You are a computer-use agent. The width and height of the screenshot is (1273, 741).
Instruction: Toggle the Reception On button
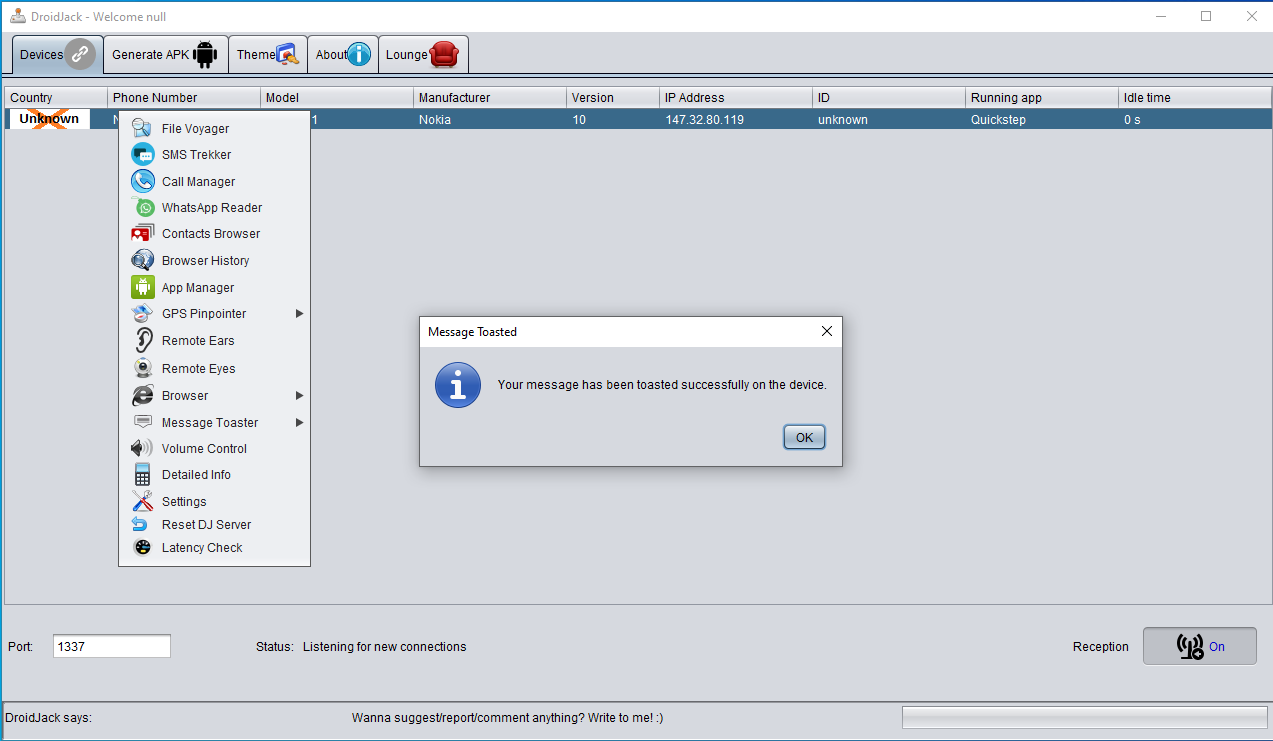(x=1200, y=646)
